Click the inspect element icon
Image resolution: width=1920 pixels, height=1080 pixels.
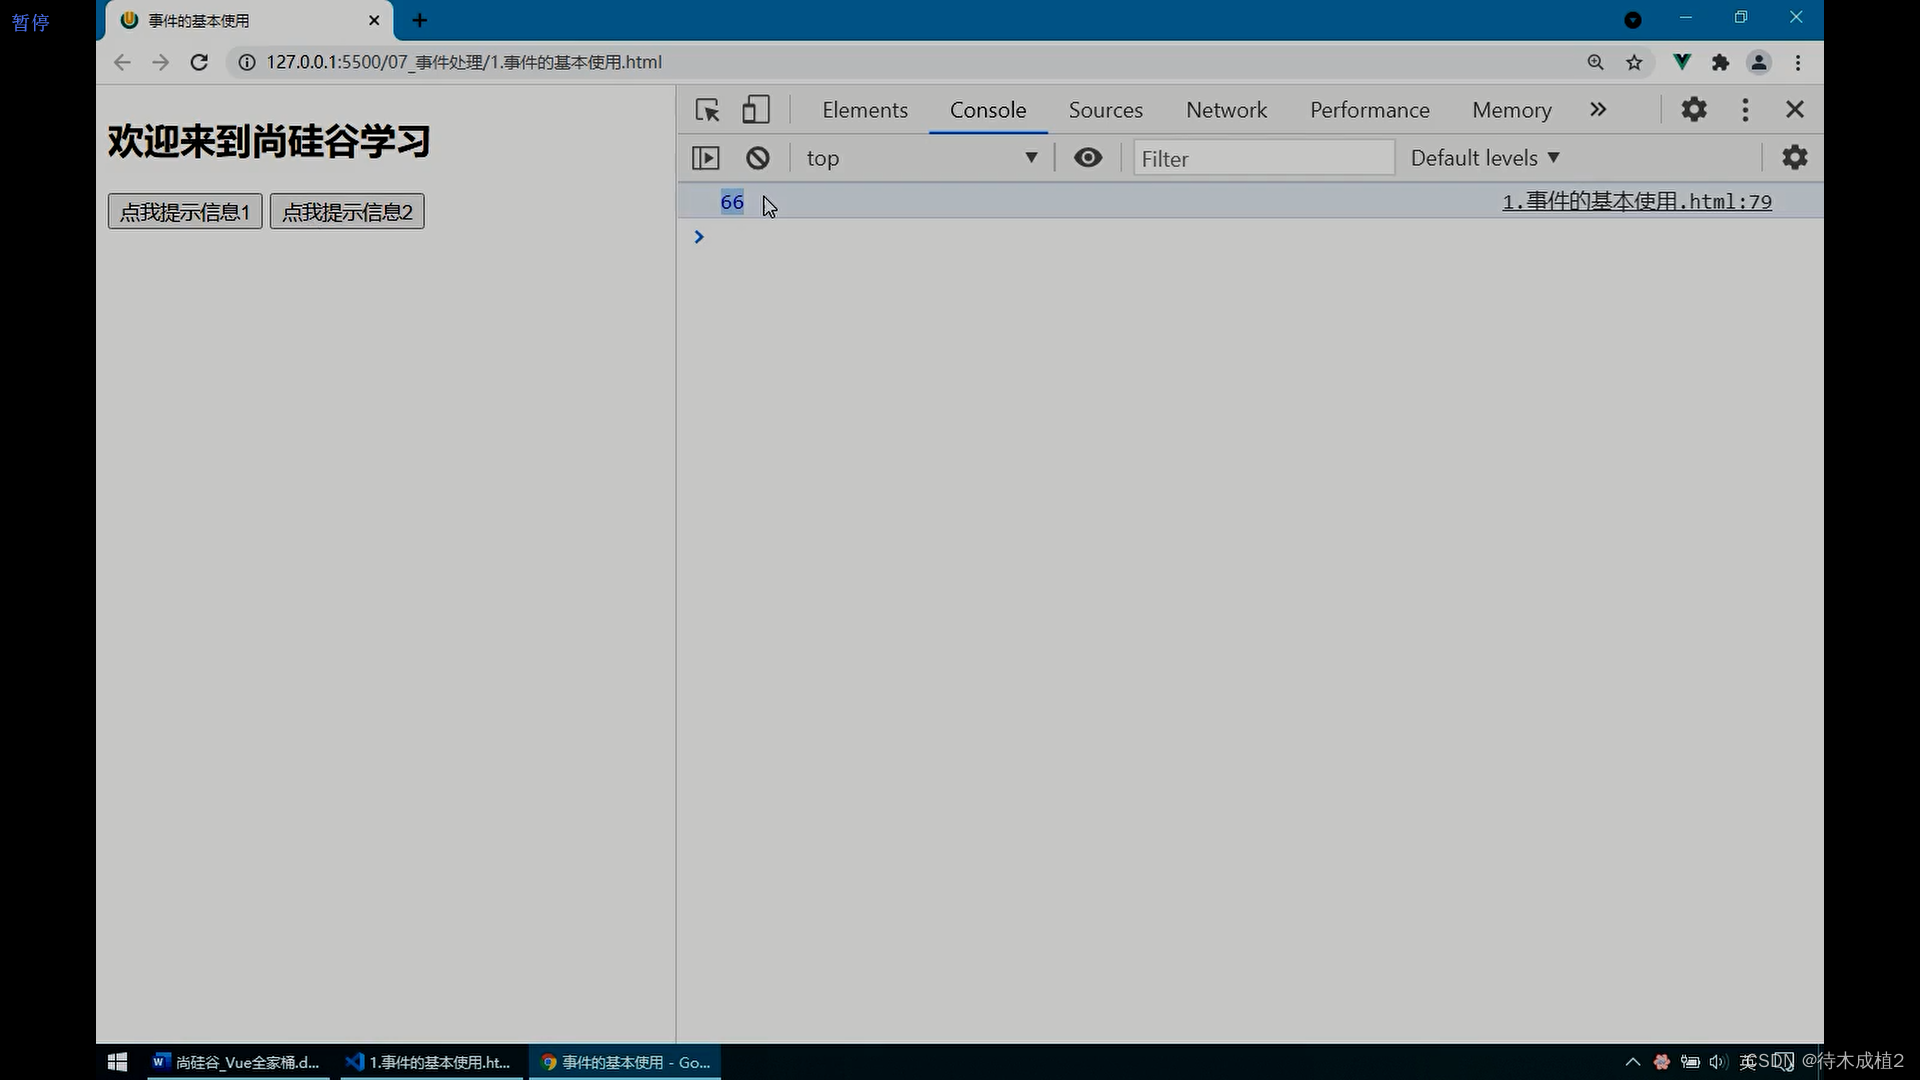[x=707, y=108]
